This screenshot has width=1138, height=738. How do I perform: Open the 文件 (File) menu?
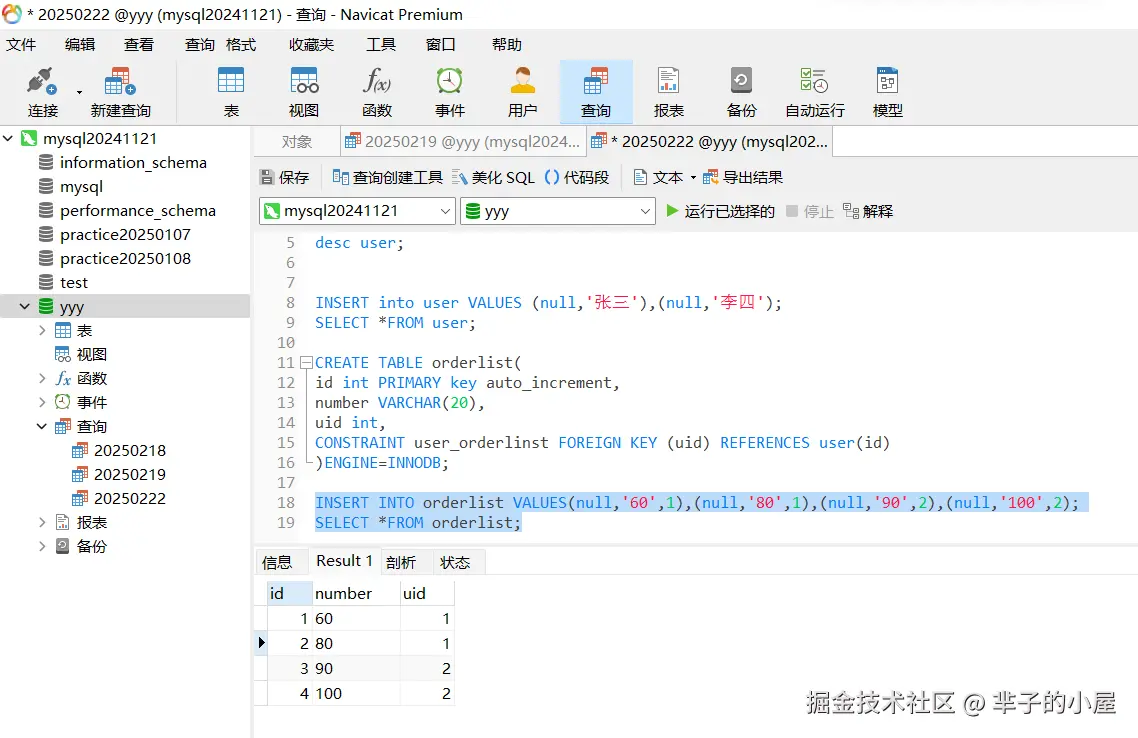pyautogui.click(x=21, y=44)
